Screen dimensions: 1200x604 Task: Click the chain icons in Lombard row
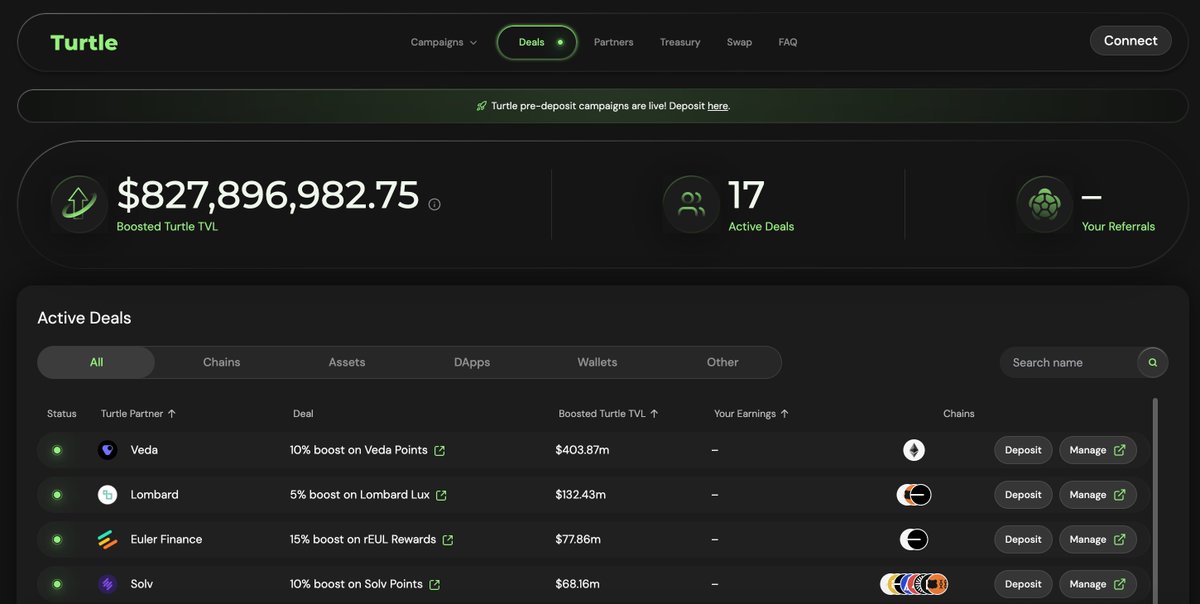point(914,495)
